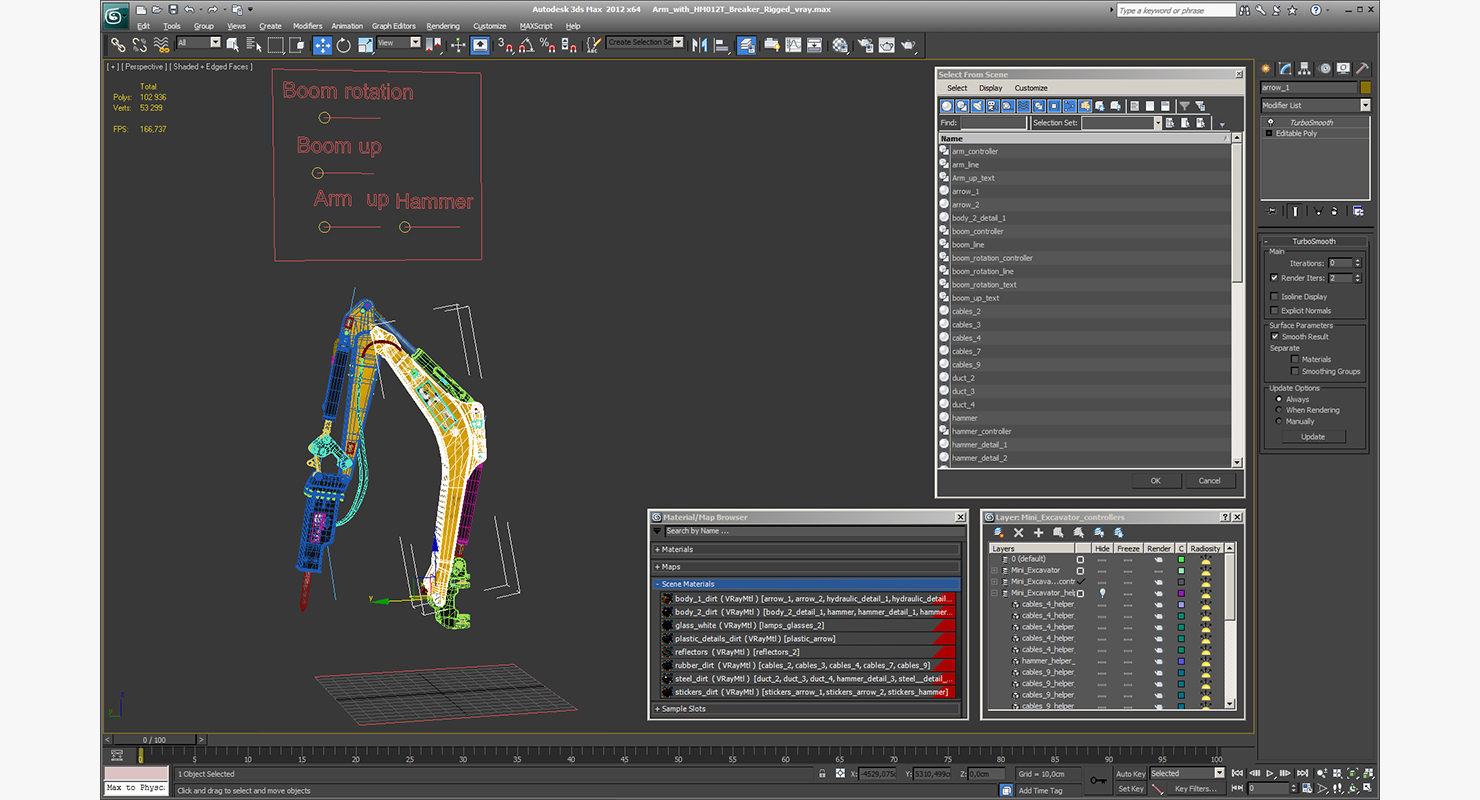Toggle the Angle Snap tool
The height and width of the screenshot is (800, 1480).
tap(526, 45)
